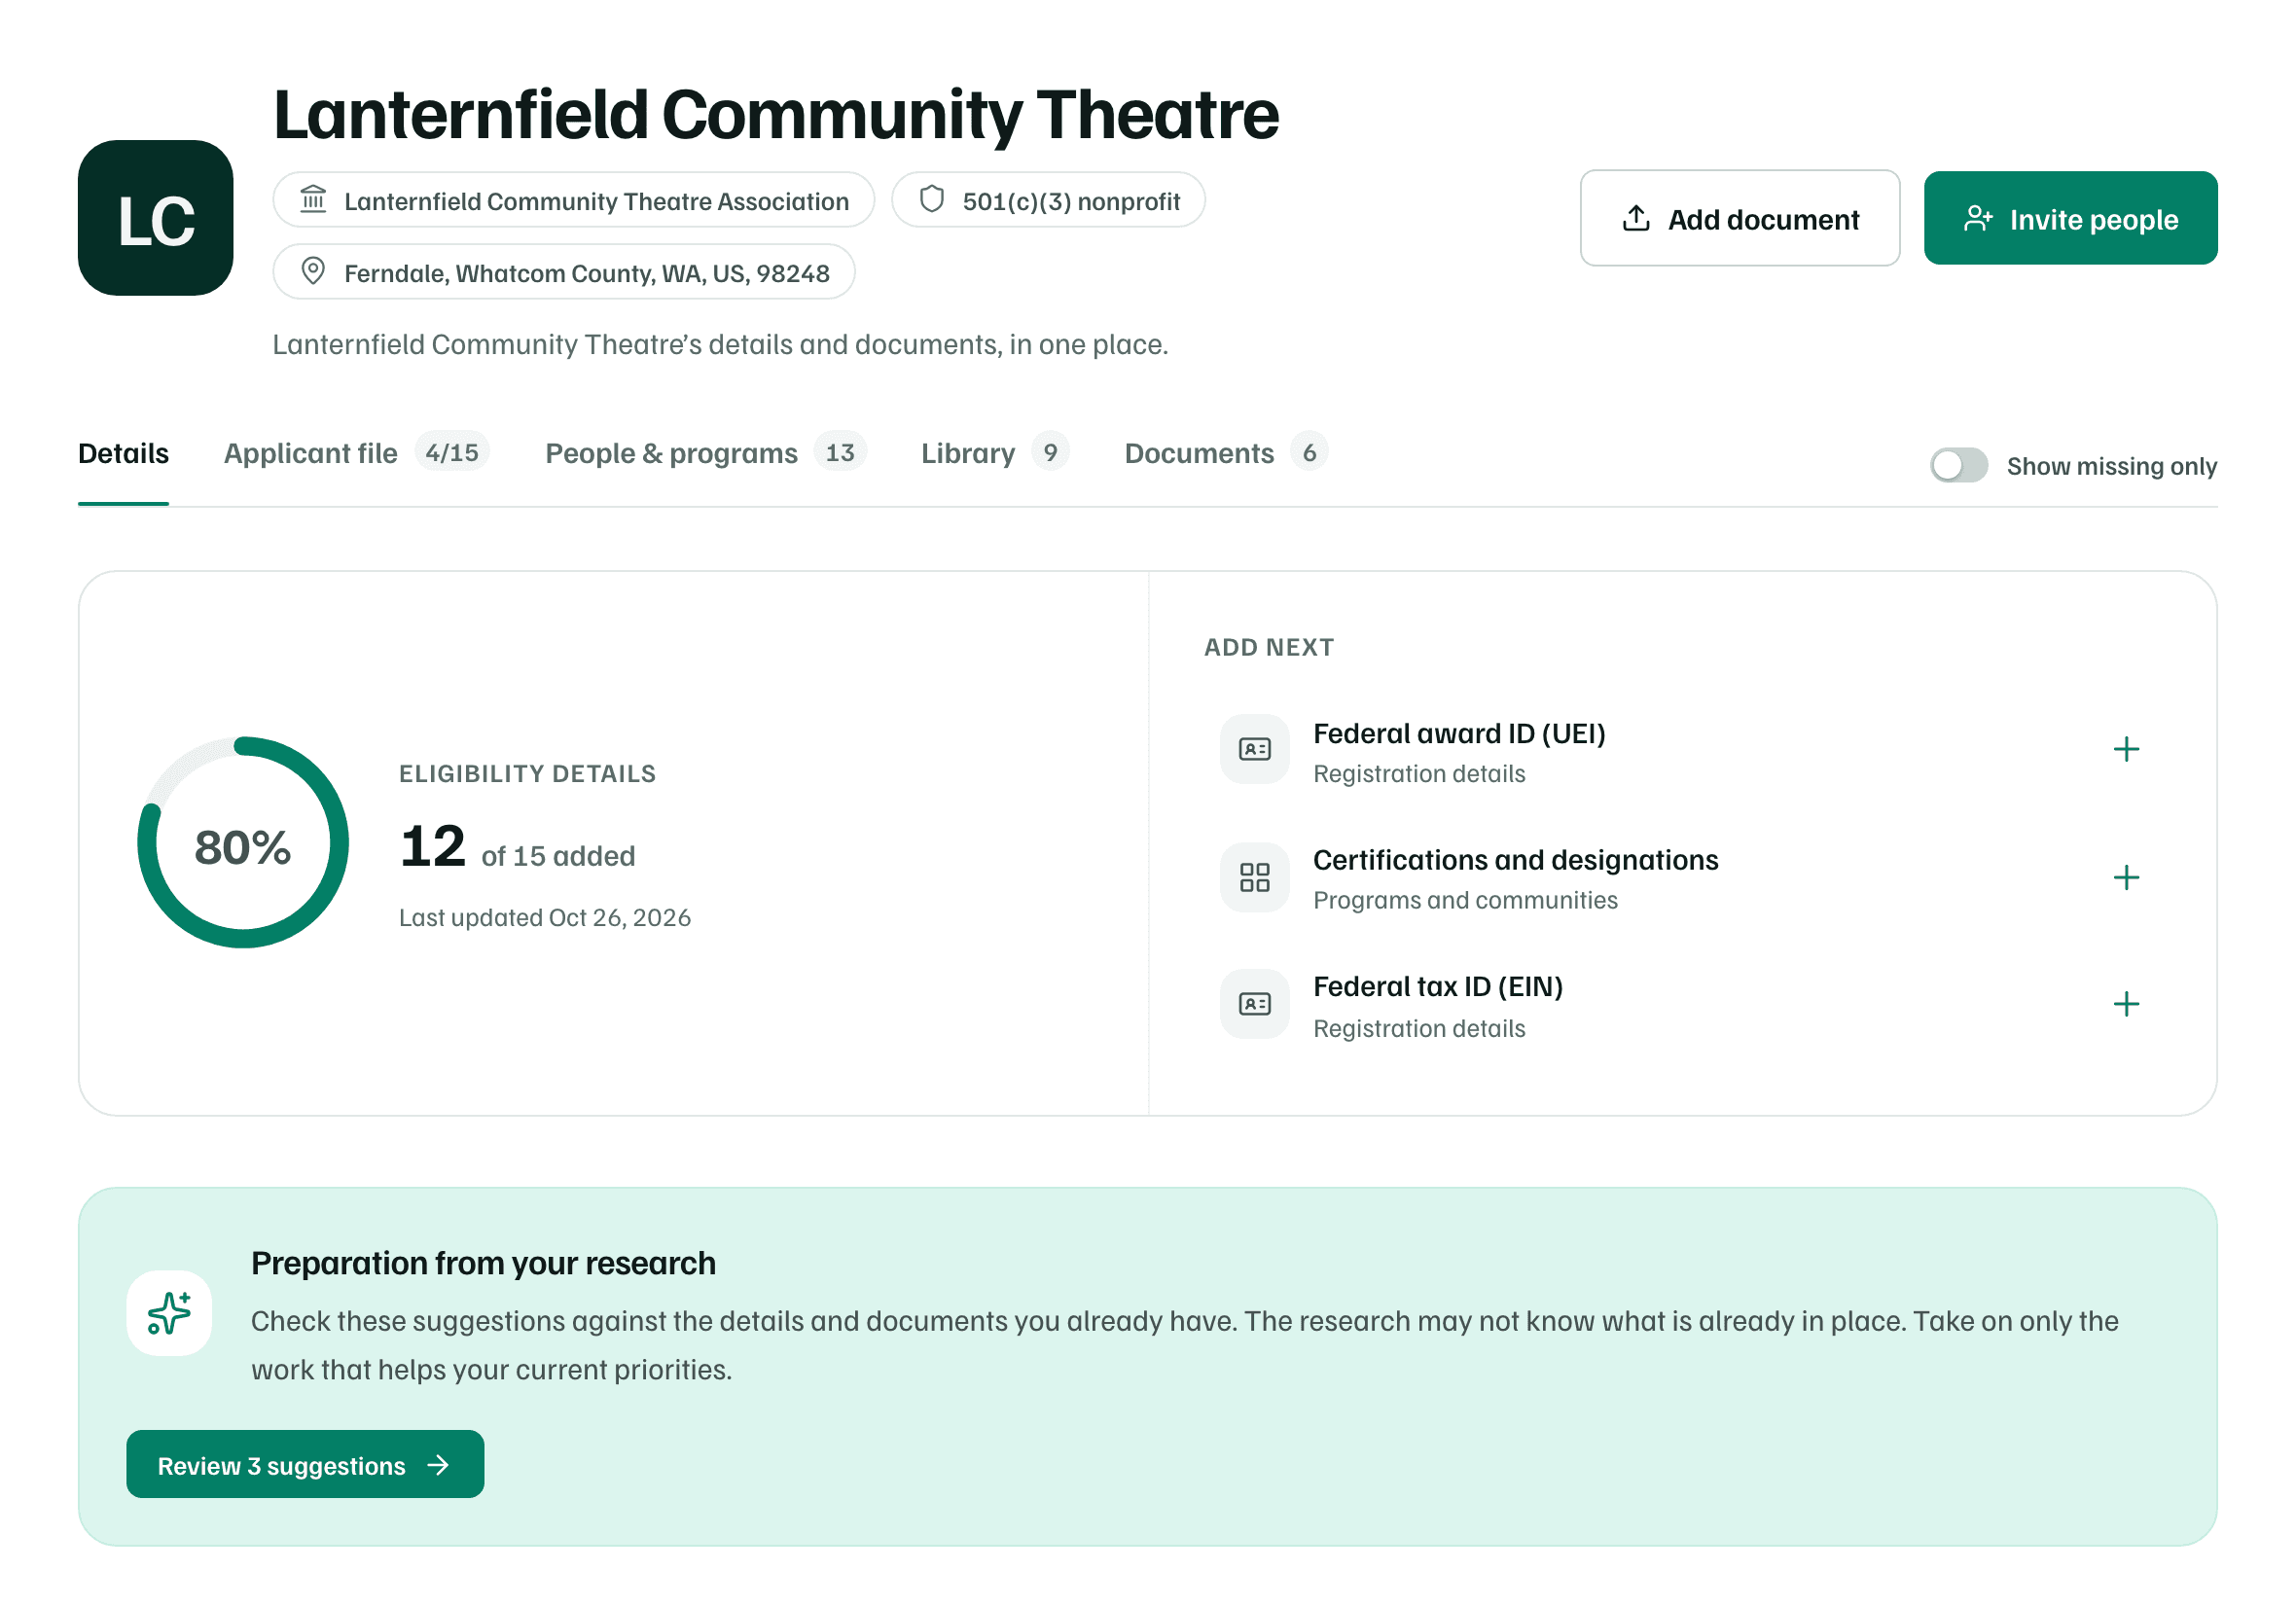The image size is (2296, 1607).
Task: Add Certifications and designations with plus
Action: click(2125, 877)
